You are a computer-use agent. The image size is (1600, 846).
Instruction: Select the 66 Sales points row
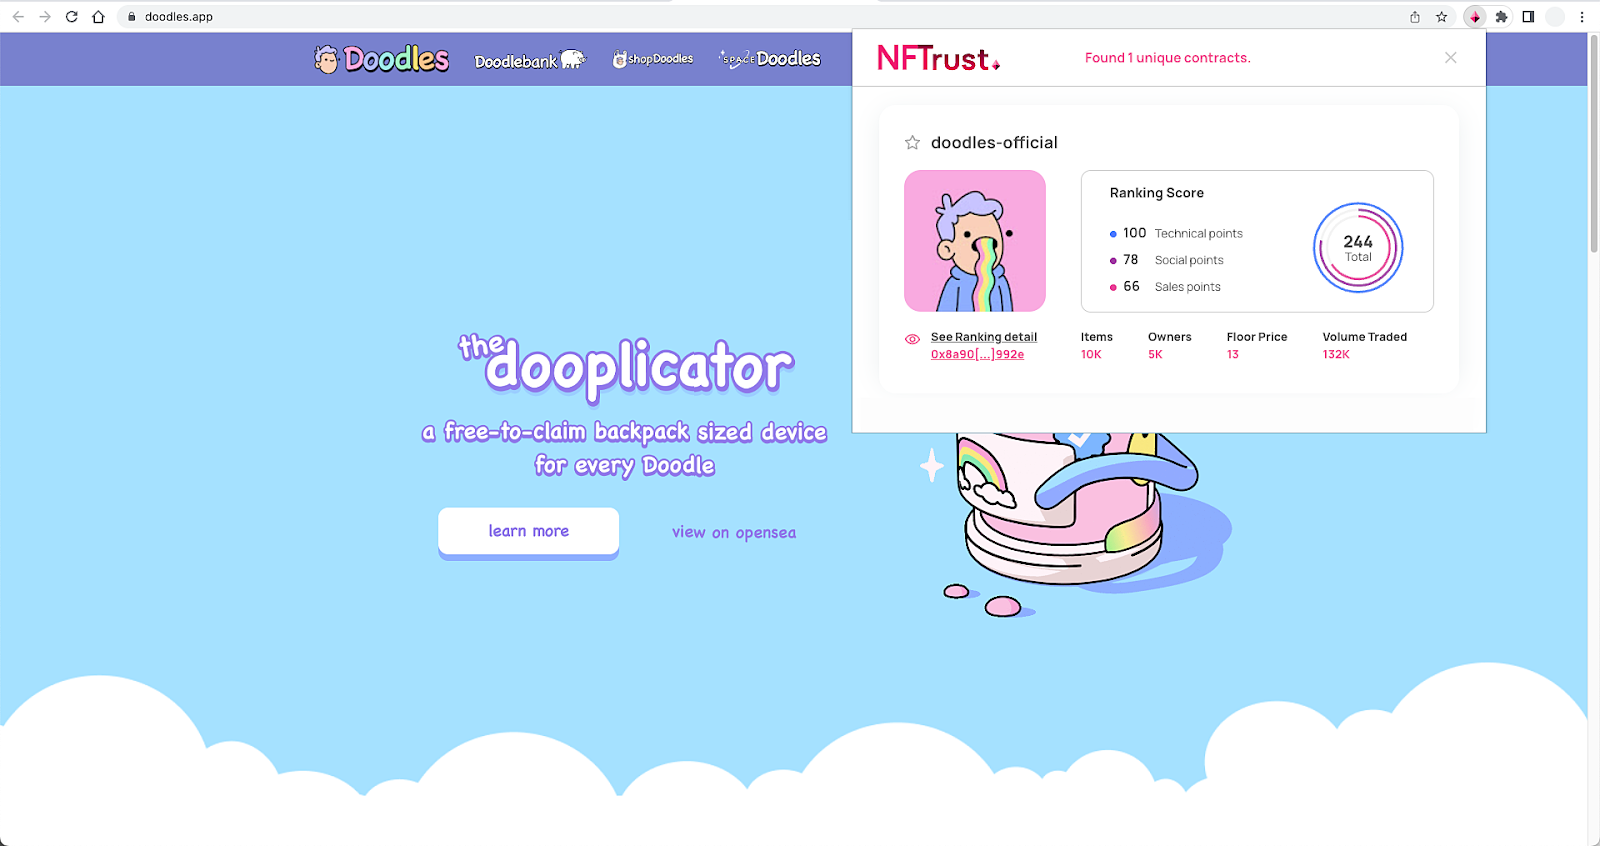point(1165,287)
